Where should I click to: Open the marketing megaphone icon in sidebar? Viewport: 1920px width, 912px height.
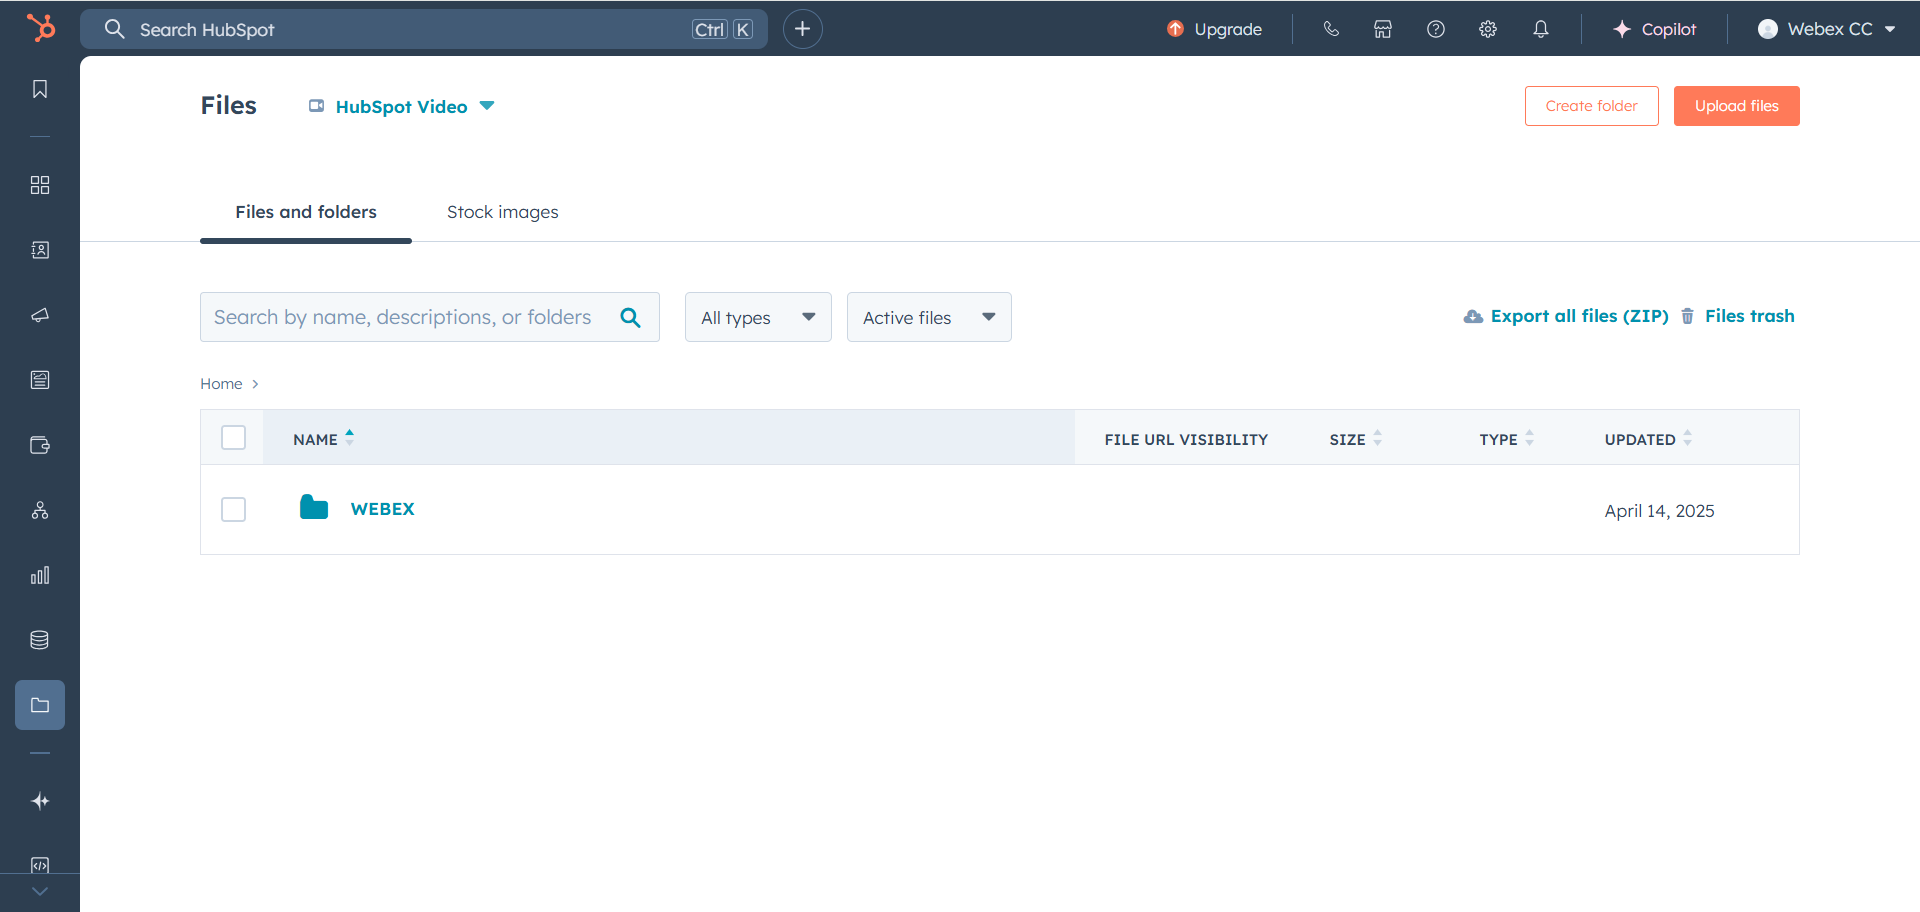(x=40, y=315)
